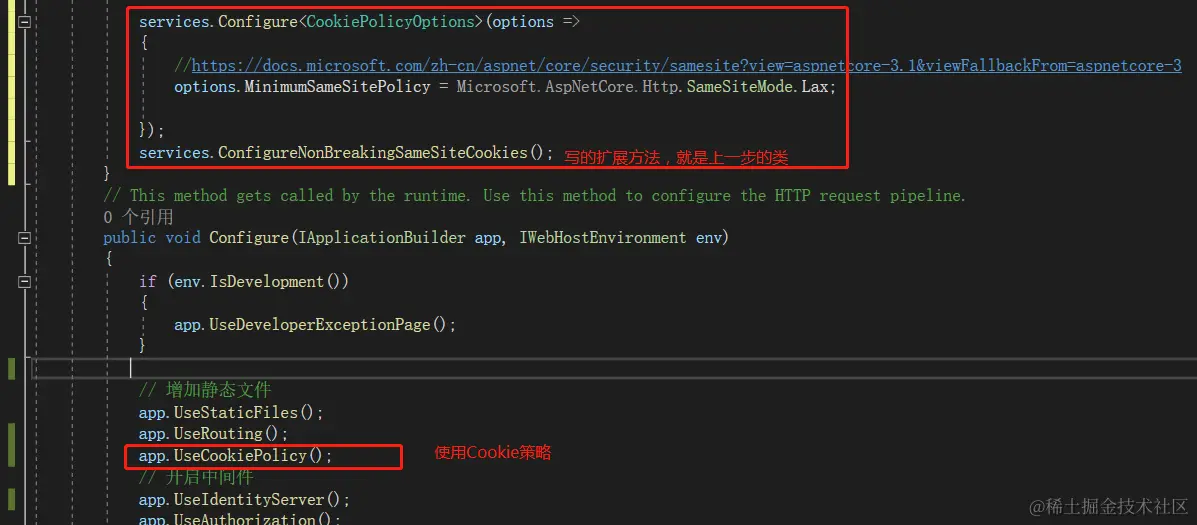The image size is (1197, 525).
Task: Click the app.UseAuthorization() line
Action: point(240,520)
